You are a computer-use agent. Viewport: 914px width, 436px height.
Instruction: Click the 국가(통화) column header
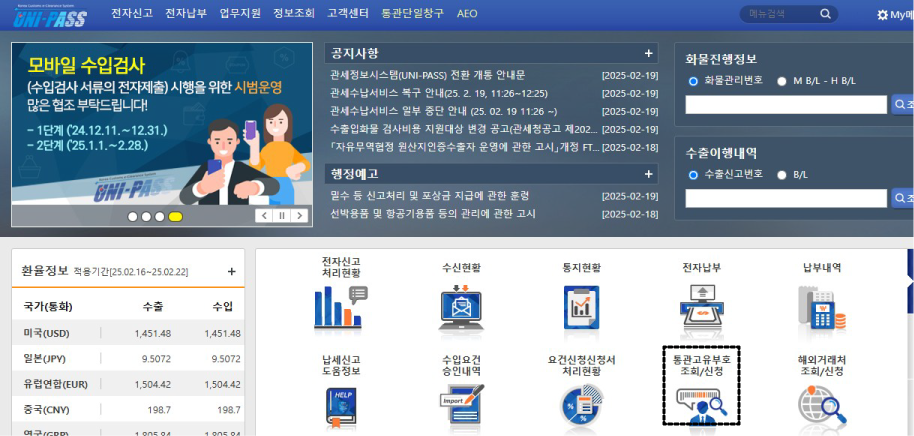[x=48, y=307]
